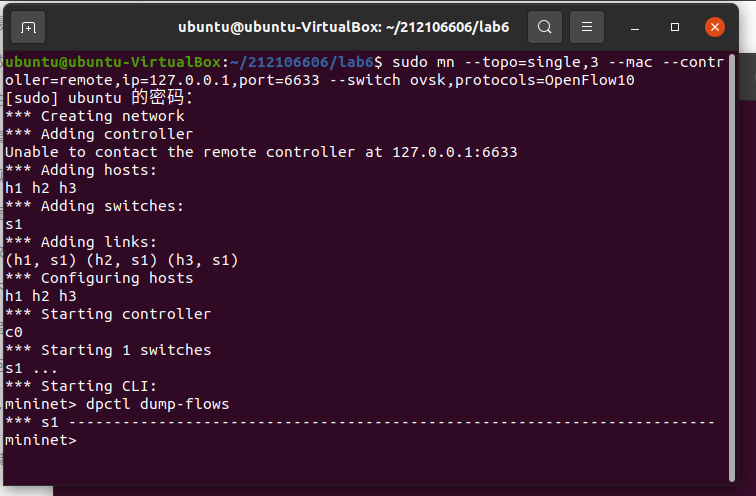This screenshot has height=496, width=756.
Task: Click the "*** Creating network" line
Action: tap(95, 116)
